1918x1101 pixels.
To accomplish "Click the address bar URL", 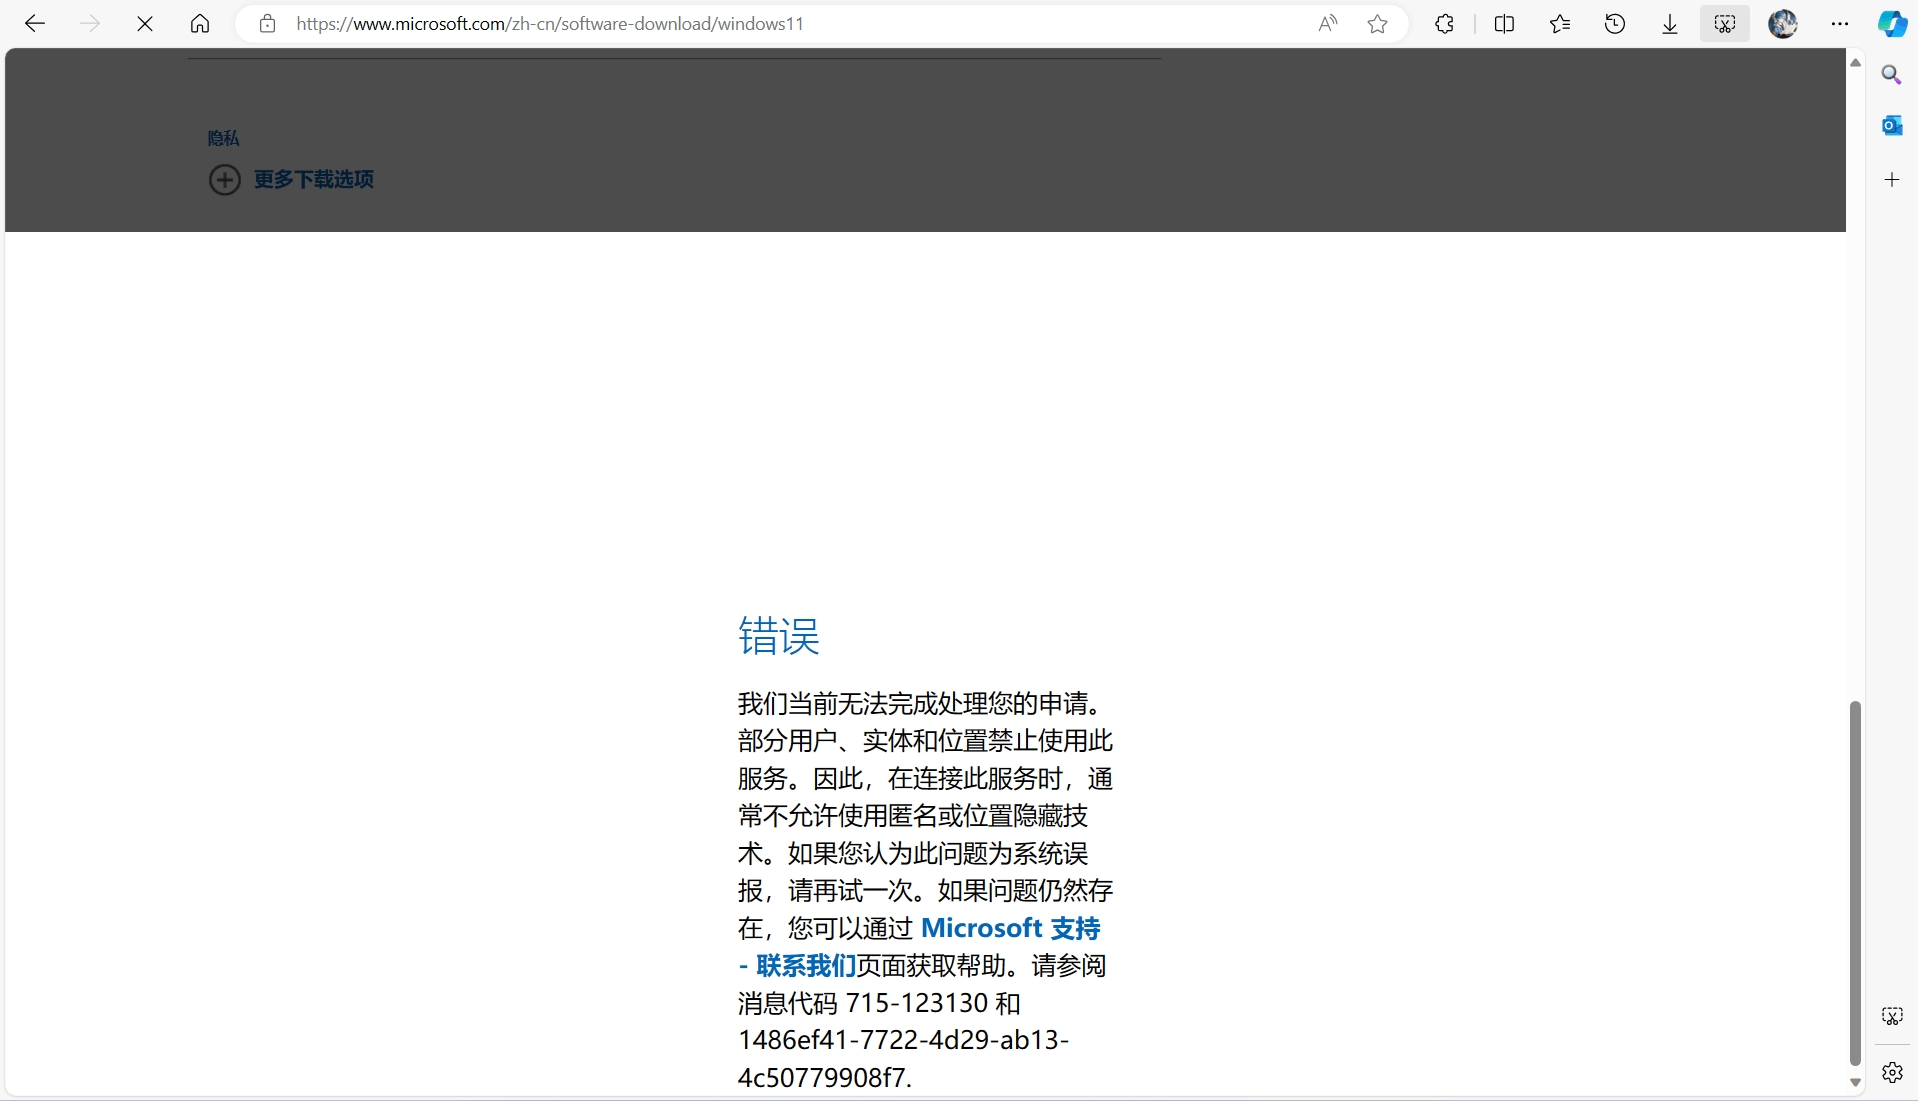I will pos(550,24).
